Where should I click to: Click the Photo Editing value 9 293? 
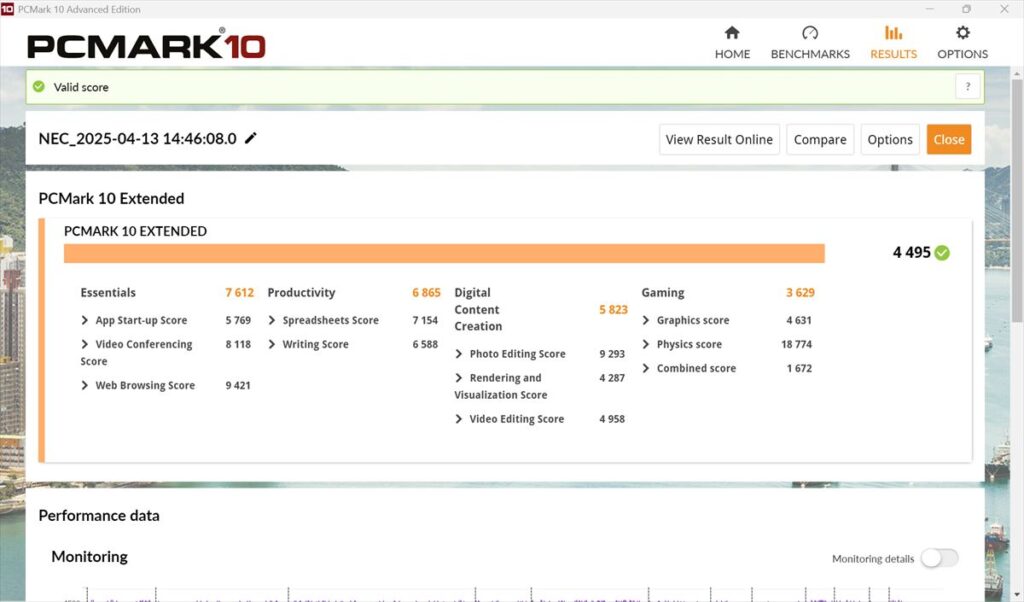tap(612, 354)
